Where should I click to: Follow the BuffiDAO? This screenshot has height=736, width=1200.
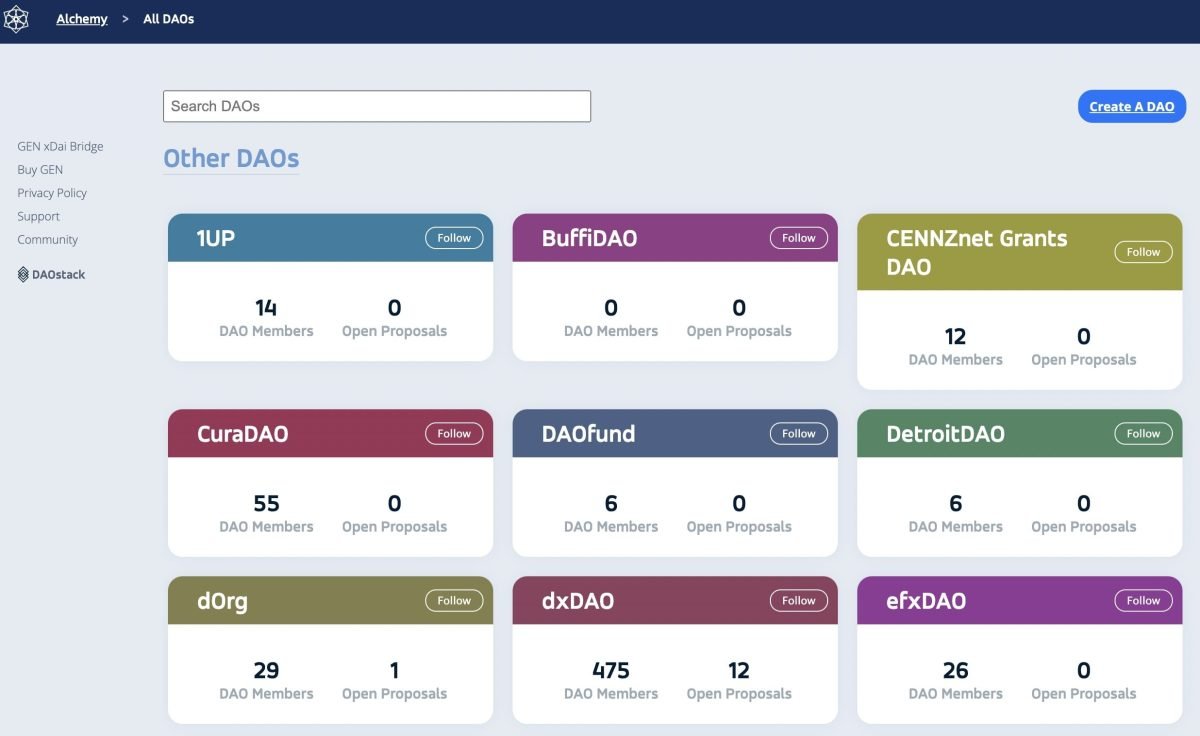799,238
